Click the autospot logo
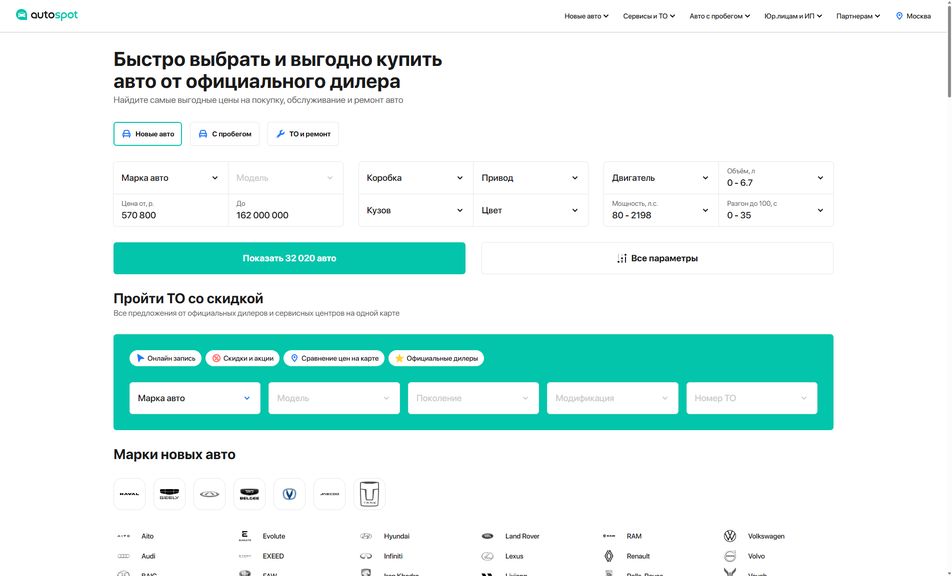 [x=47, y=15]
